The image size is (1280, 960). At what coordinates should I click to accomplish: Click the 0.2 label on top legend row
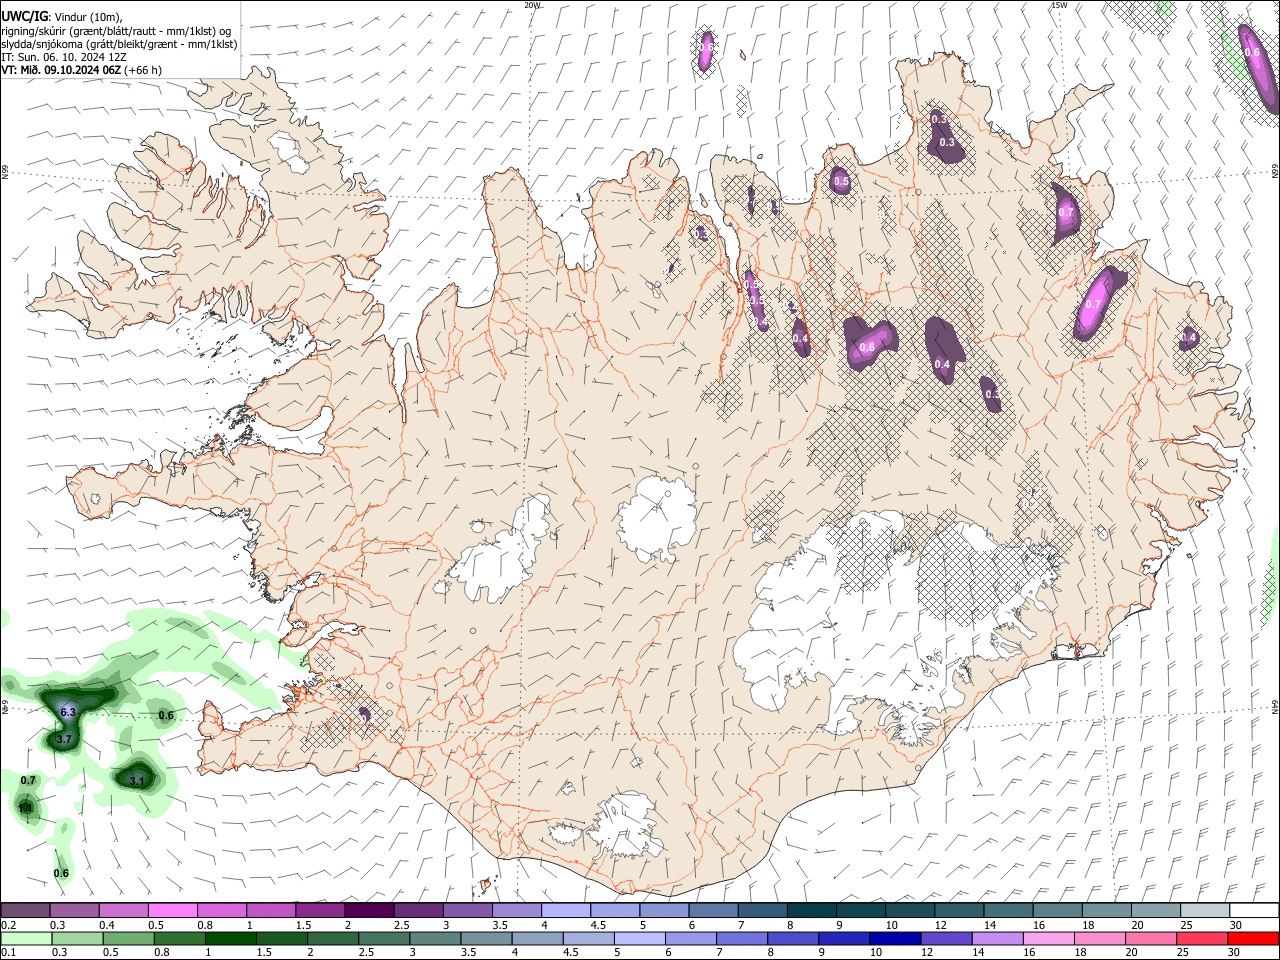pyautogui.click(x=9, y=925)
